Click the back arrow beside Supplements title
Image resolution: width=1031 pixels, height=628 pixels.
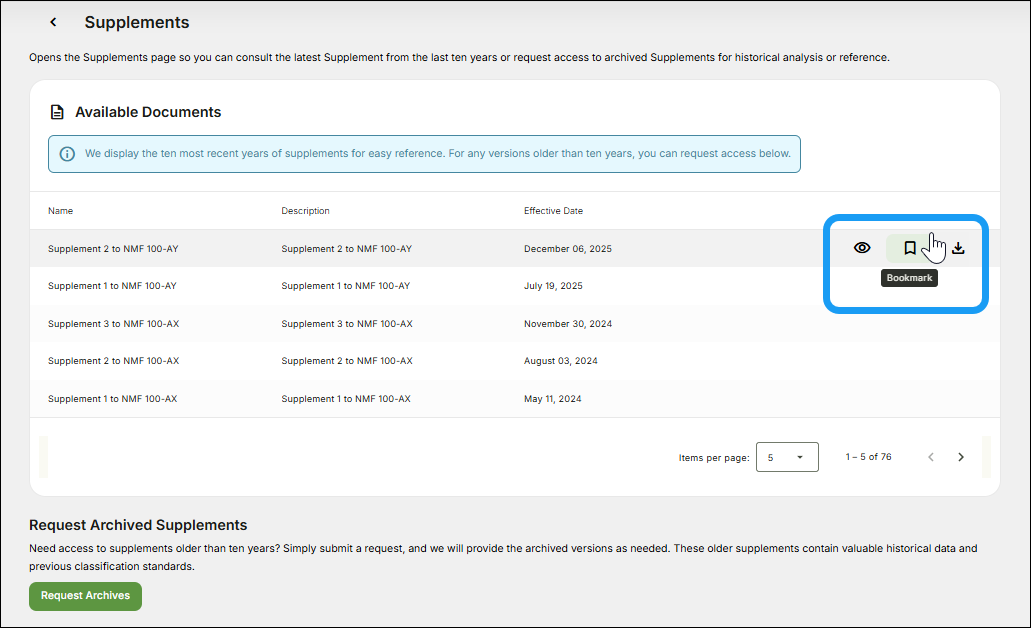pyautogui.click(x=53, y=22)
